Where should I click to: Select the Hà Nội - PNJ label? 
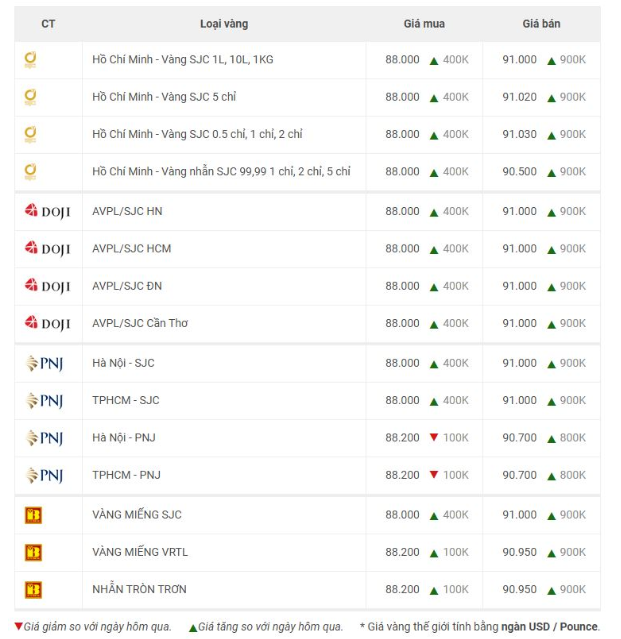tap(124, 438)
